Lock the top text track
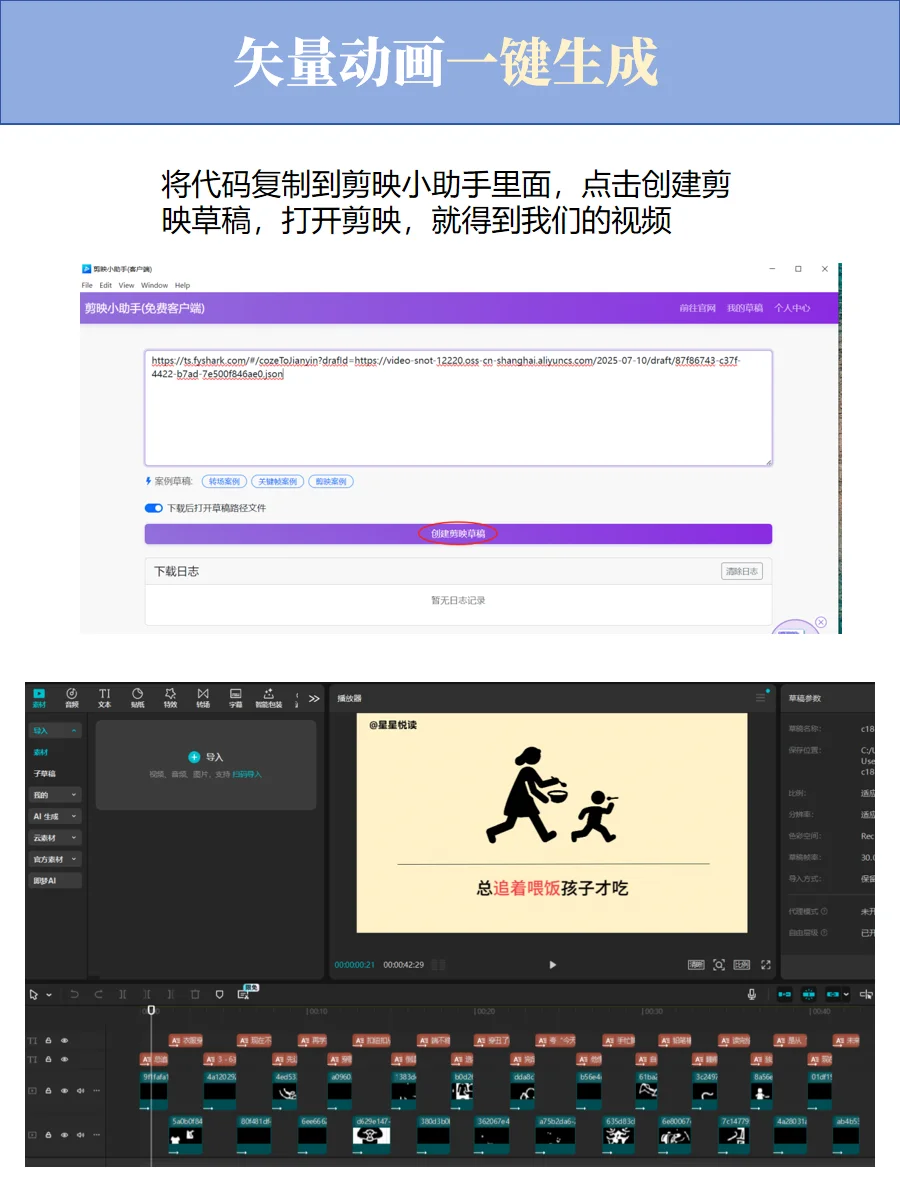This screenshot has width=900, height=1200. pyautogui.click(x=48, y=1041)
